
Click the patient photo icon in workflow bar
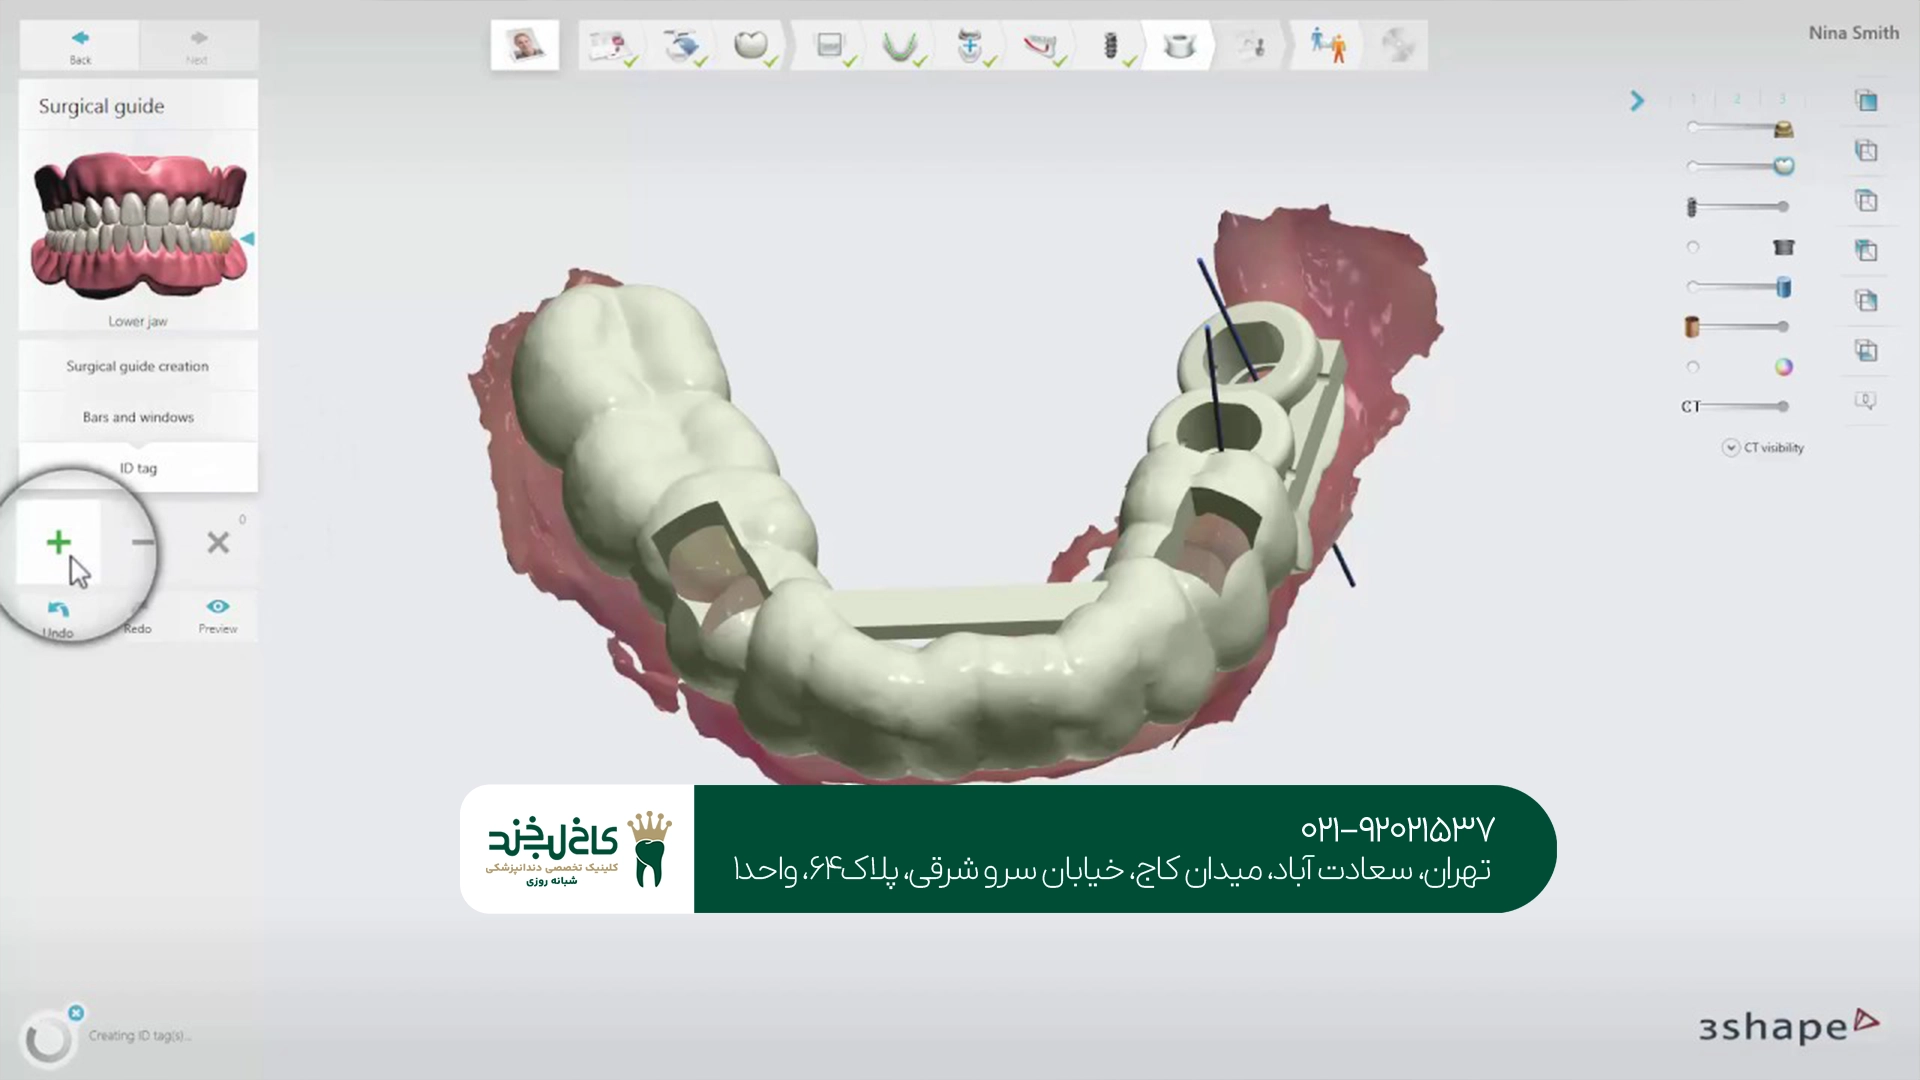525,45
